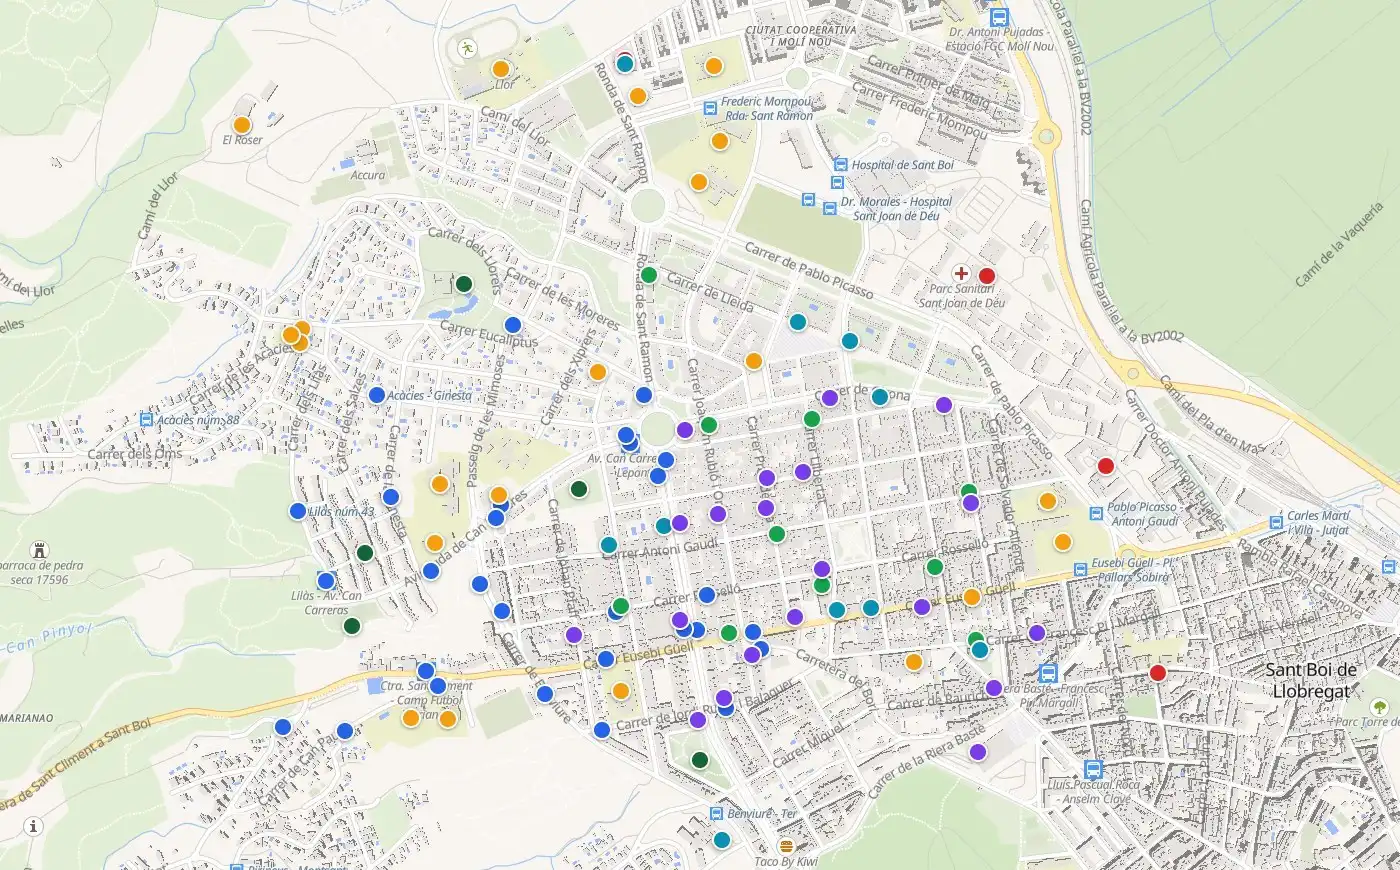
Task: Select the blue marker at Lilàs núm 43
Action: click(297, 511)
